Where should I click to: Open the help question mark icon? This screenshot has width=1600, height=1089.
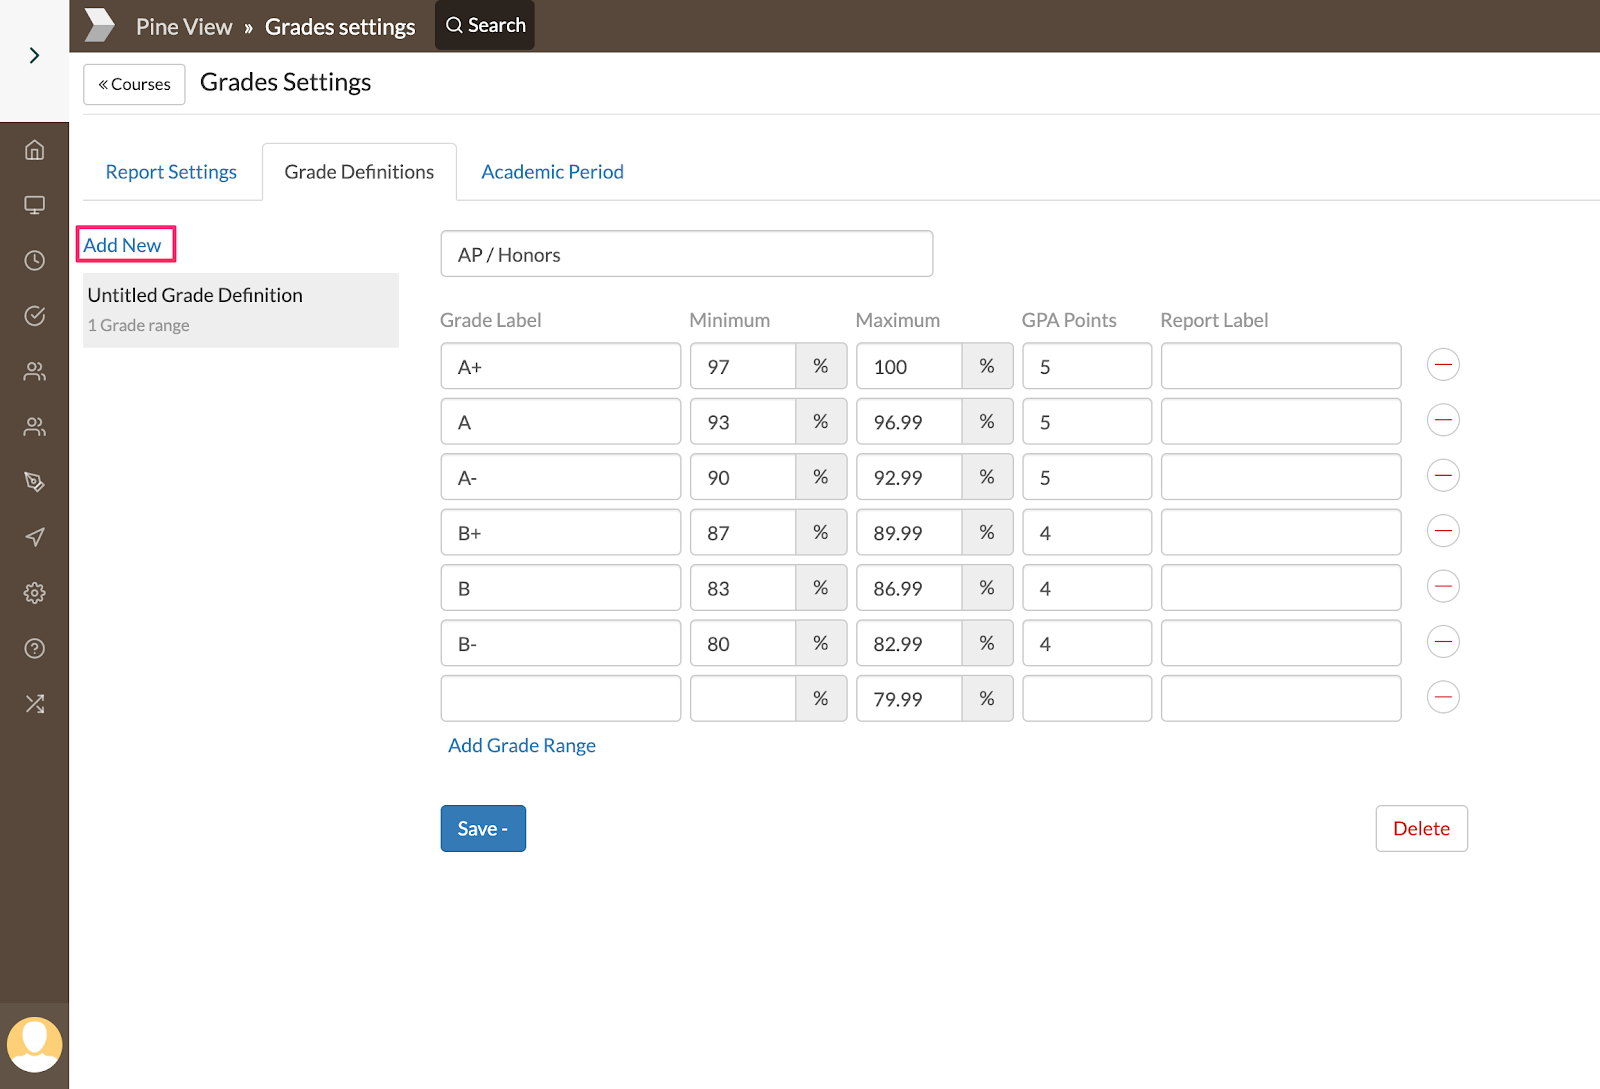pos(34,648)
